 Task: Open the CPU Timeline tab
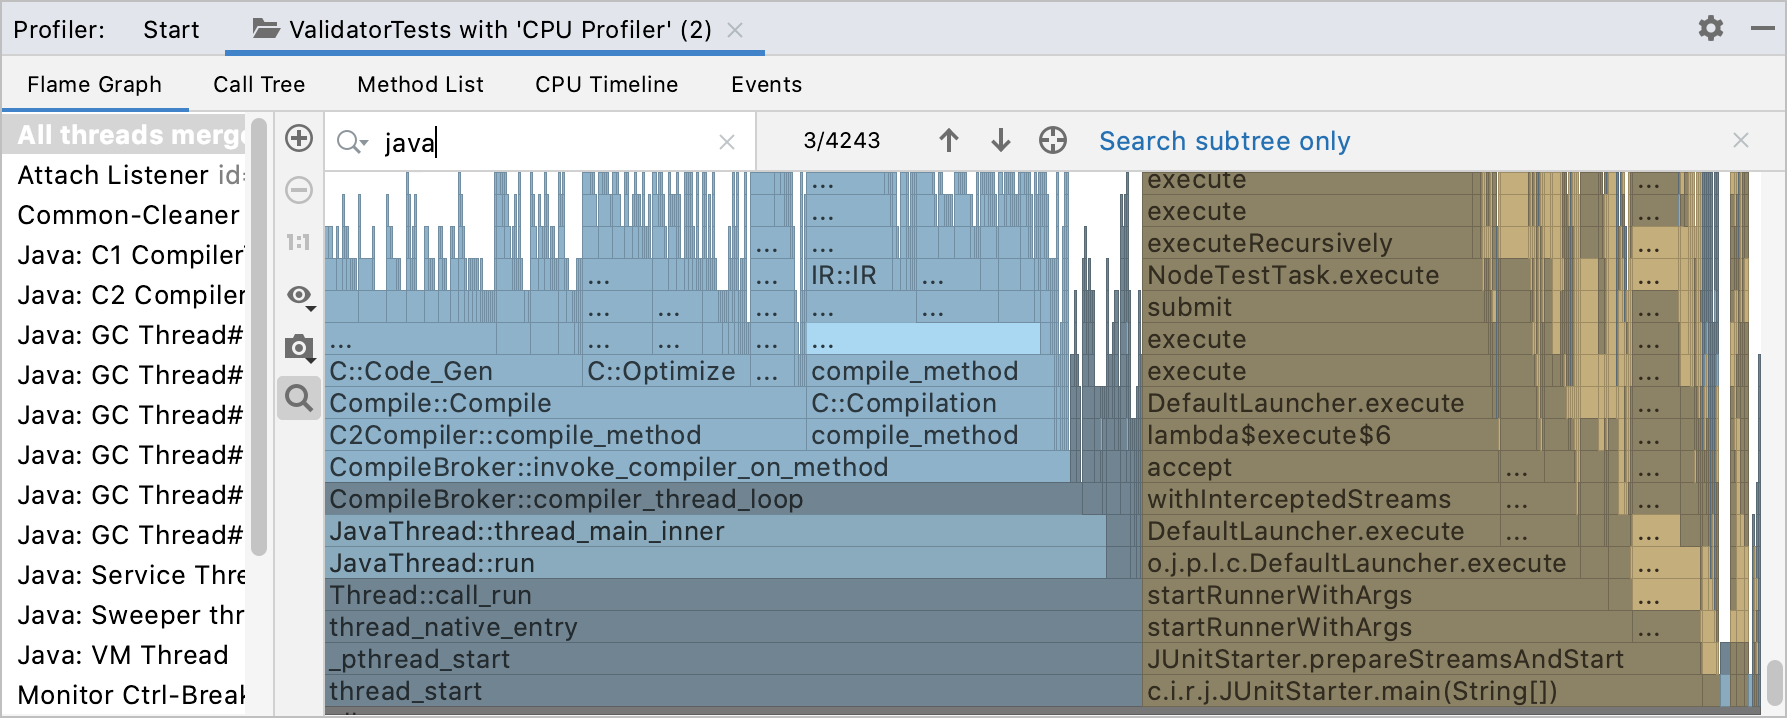(605, 84)
